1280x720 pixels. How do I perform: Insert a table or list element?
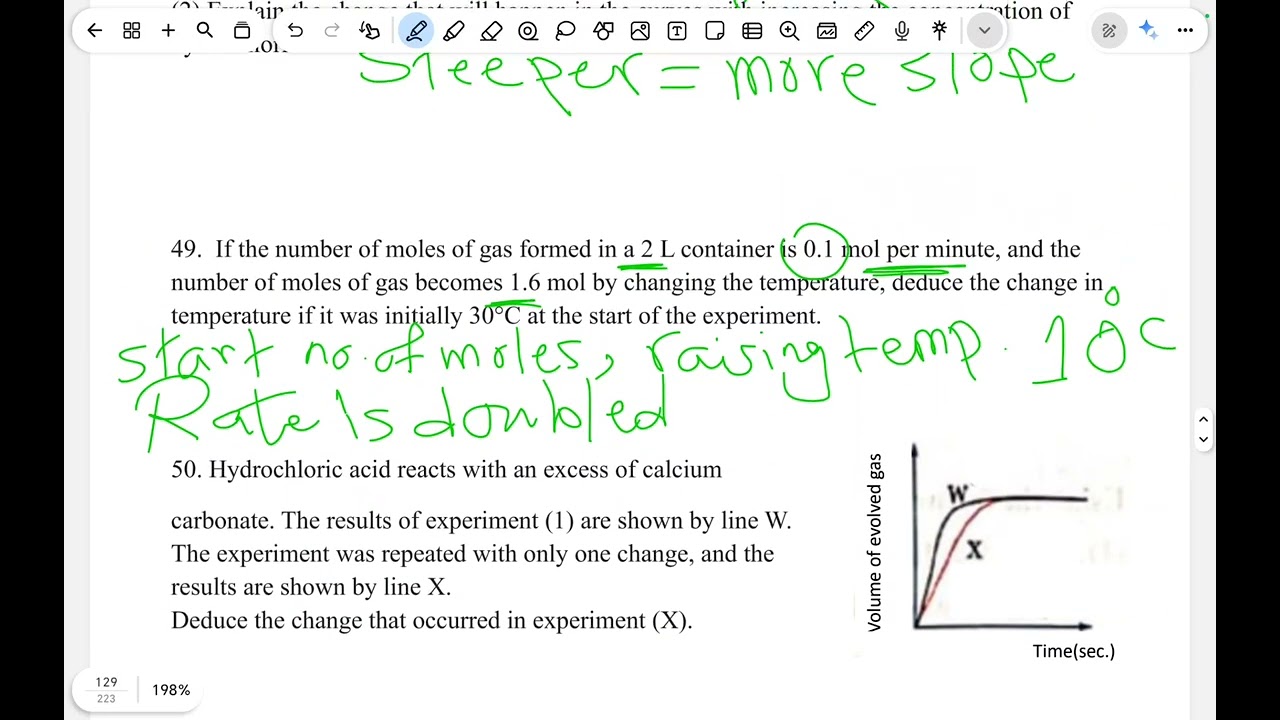coord(752,31)
